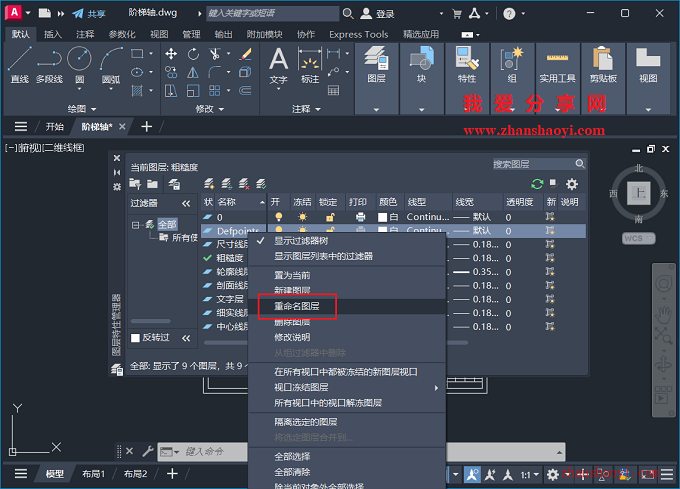This screenshot has height=489, width=680.
Task: Toggle the freeze sun icon for layer 0
Action: coord(302,217)
